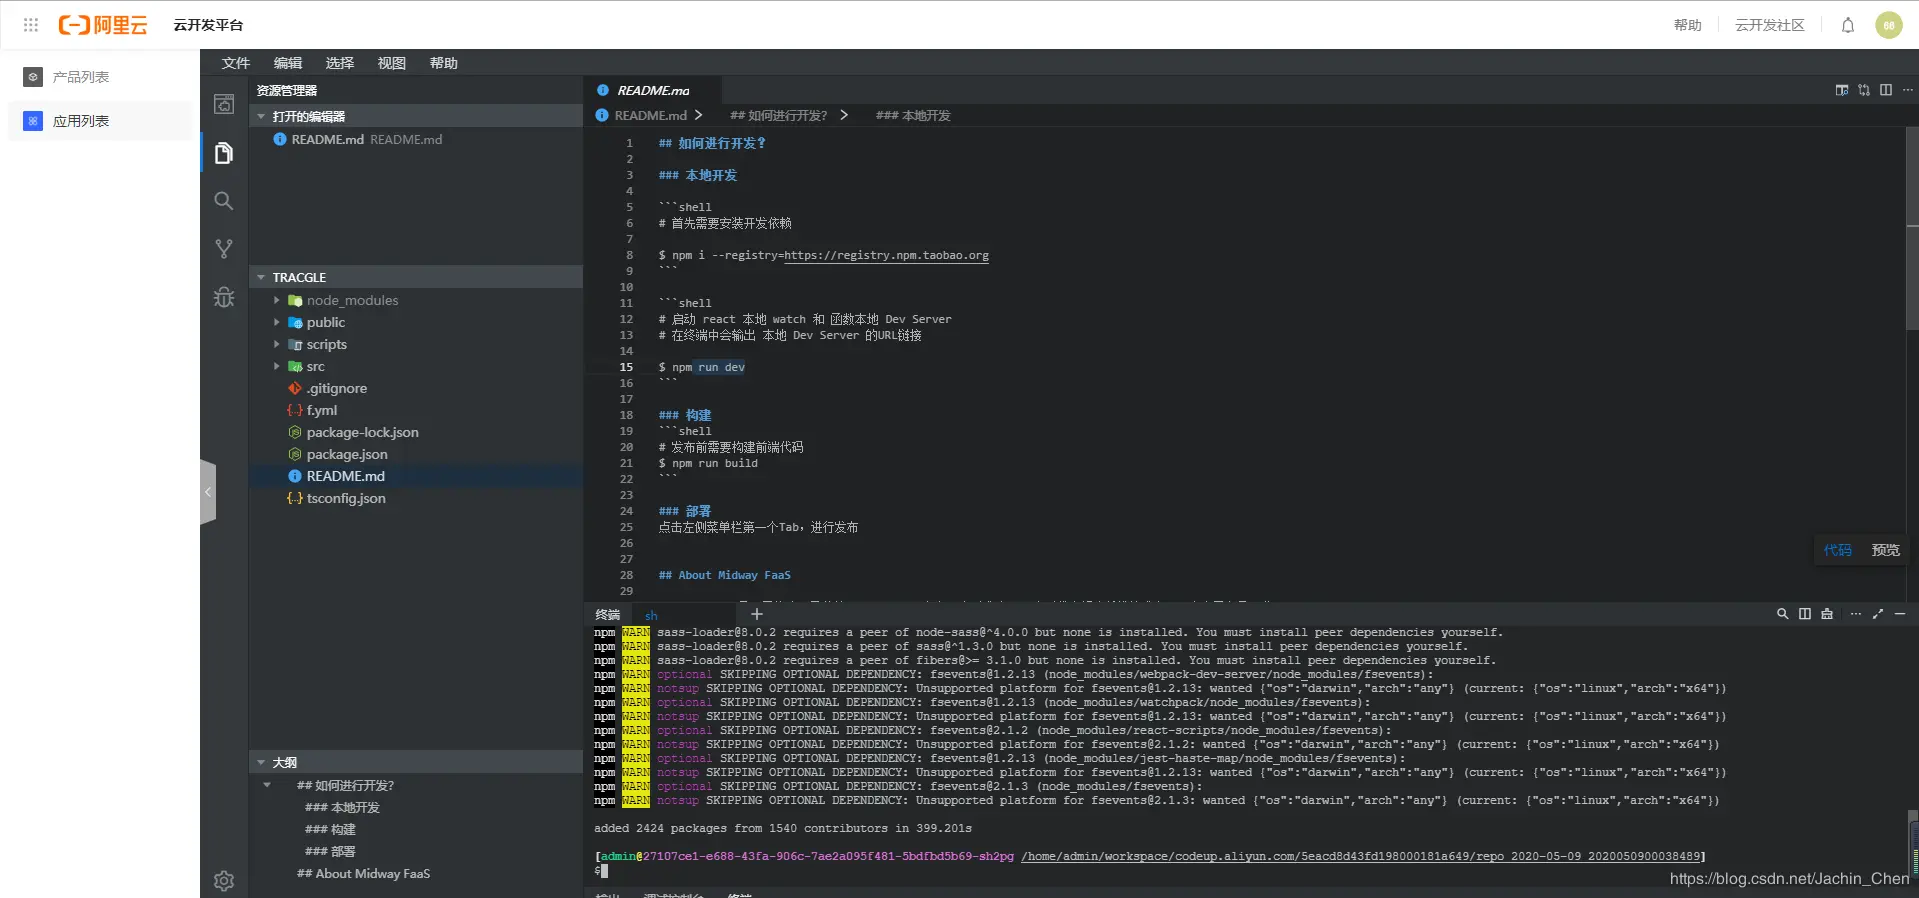Open the registry.npm.taobao.org link in editor
Image resolution: width=1919 pixels, height=898 pixels.
[x=886, y=255]
